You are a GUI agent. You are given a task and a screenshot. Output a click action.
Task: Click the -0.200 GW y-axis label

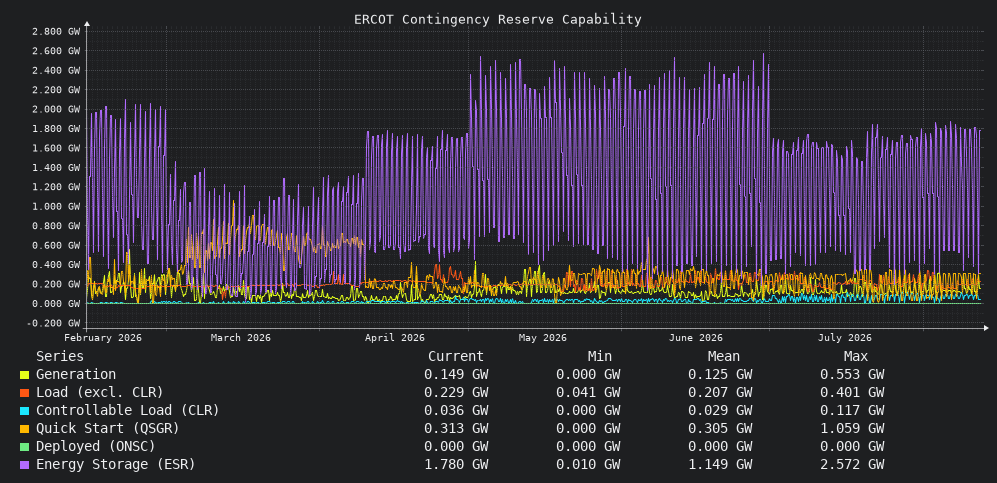[x=54, y=323]
